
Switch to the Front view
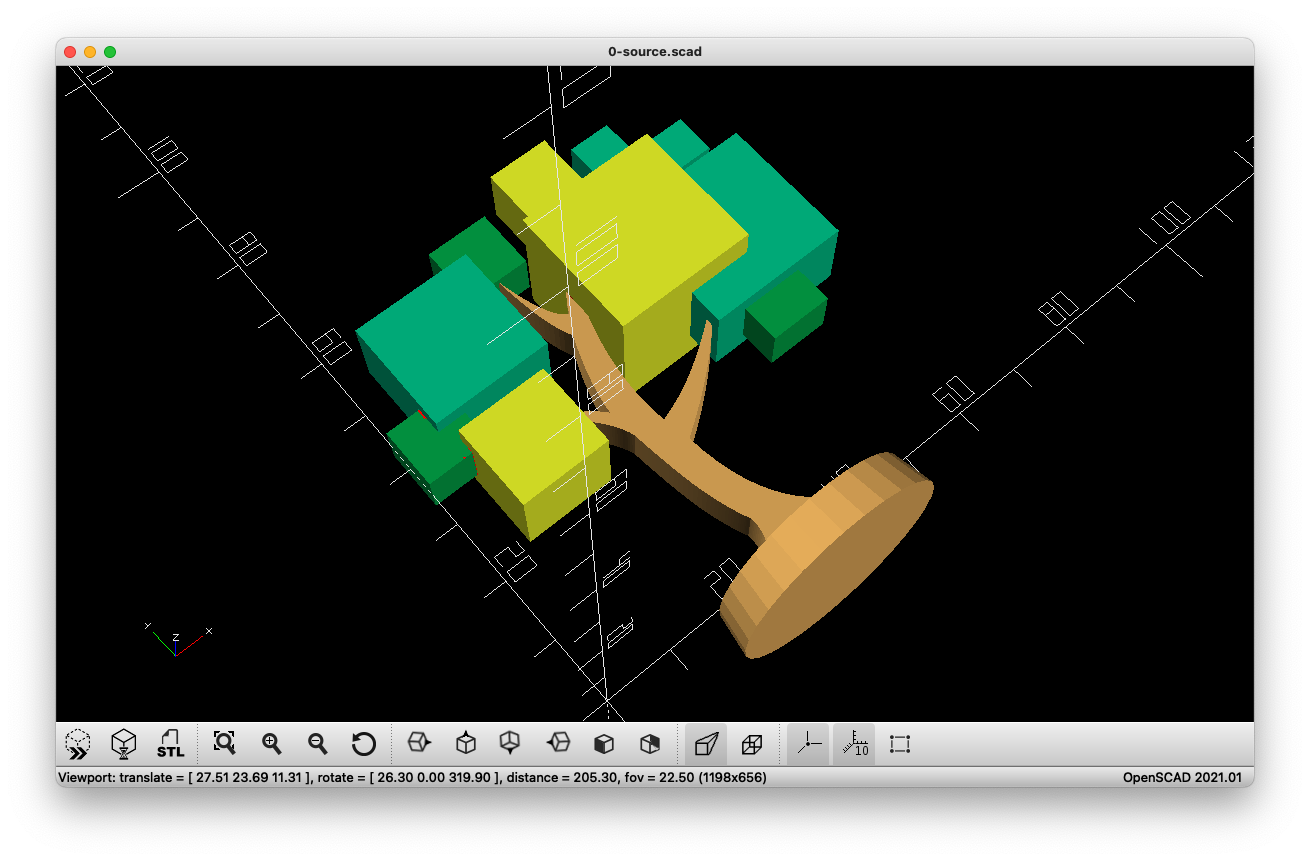tap(604, 743)
